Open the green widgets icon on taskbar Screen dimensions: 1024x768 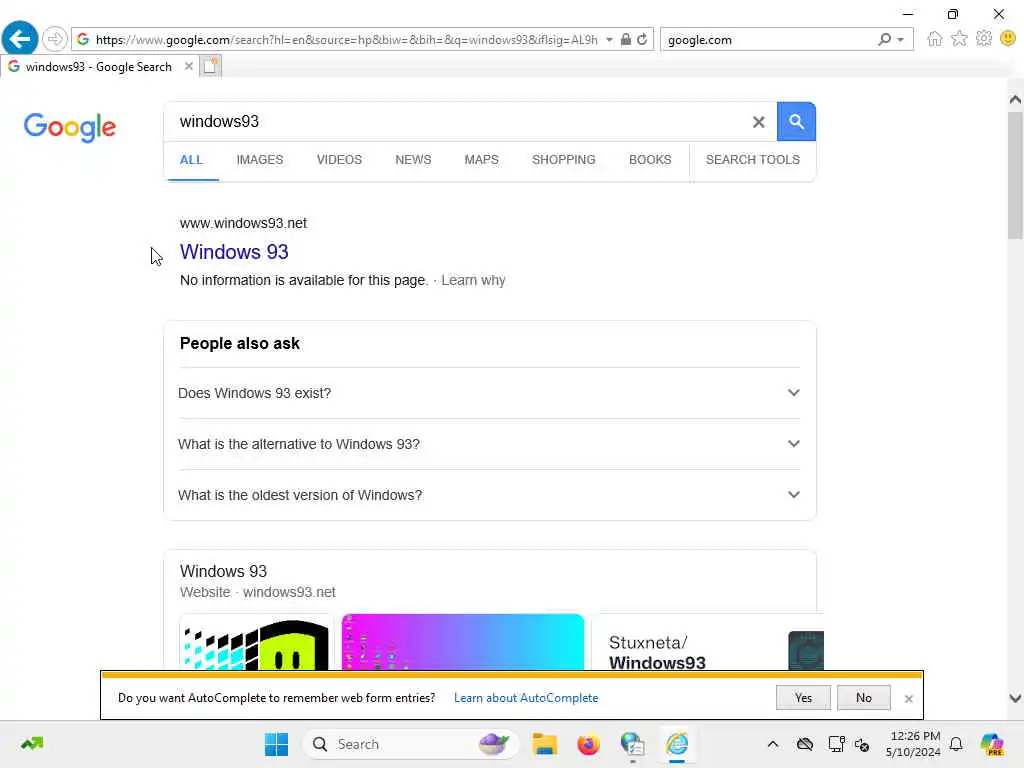pyautogui.click(x=32, y=743)
